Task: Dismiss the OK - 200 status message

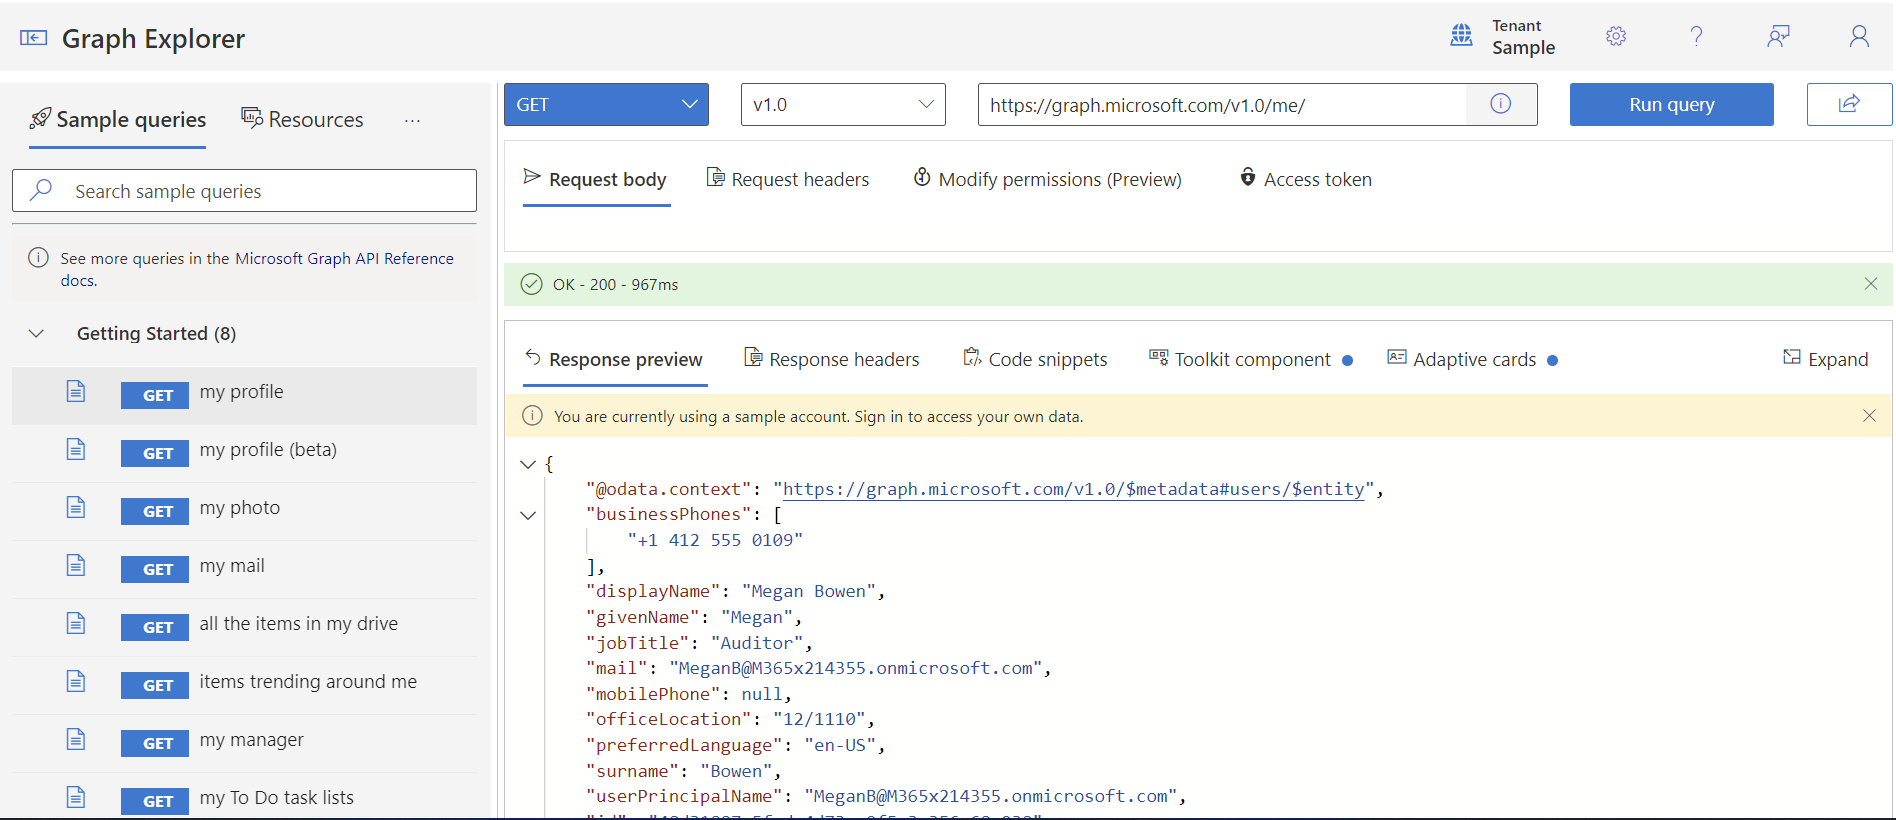Action: pyautogui.click(x=1871, y=284)
